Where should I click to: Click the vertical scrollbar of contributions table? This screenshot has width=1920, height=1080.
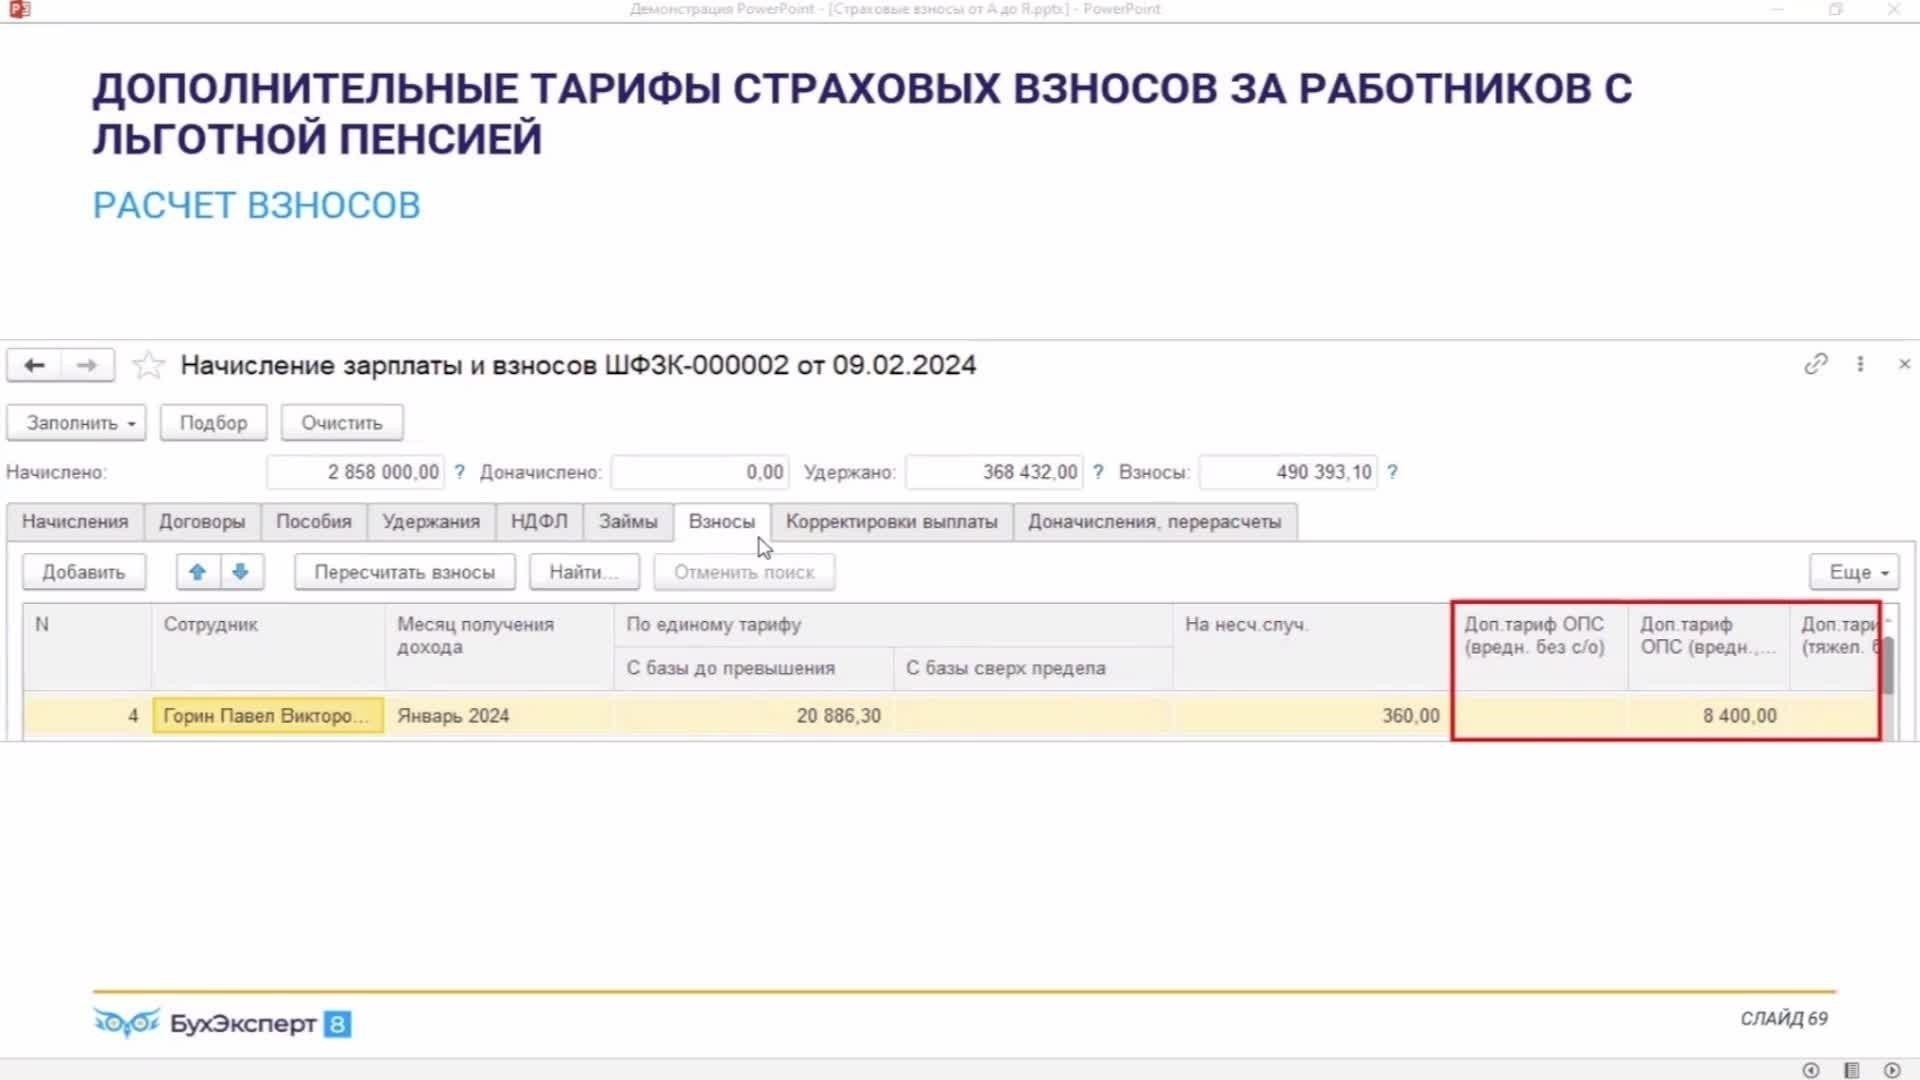click(x=1888, y=665)
